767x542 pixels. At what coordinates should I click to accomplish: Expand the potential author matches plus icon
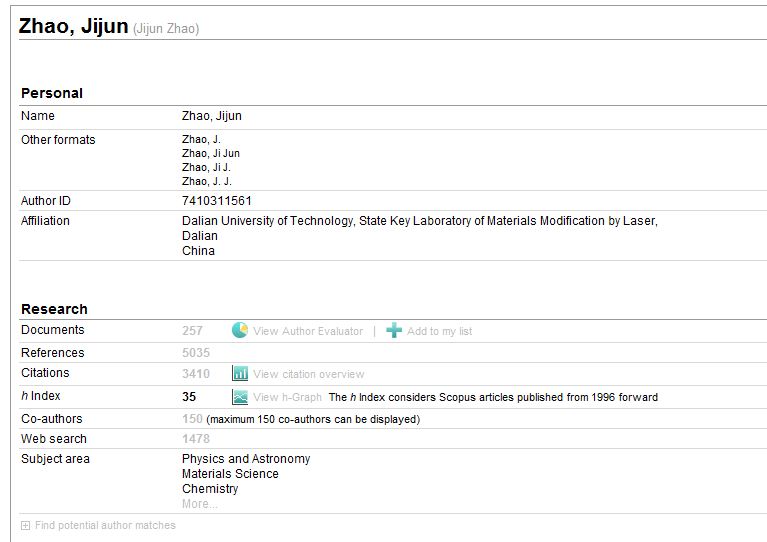[25, 525]
